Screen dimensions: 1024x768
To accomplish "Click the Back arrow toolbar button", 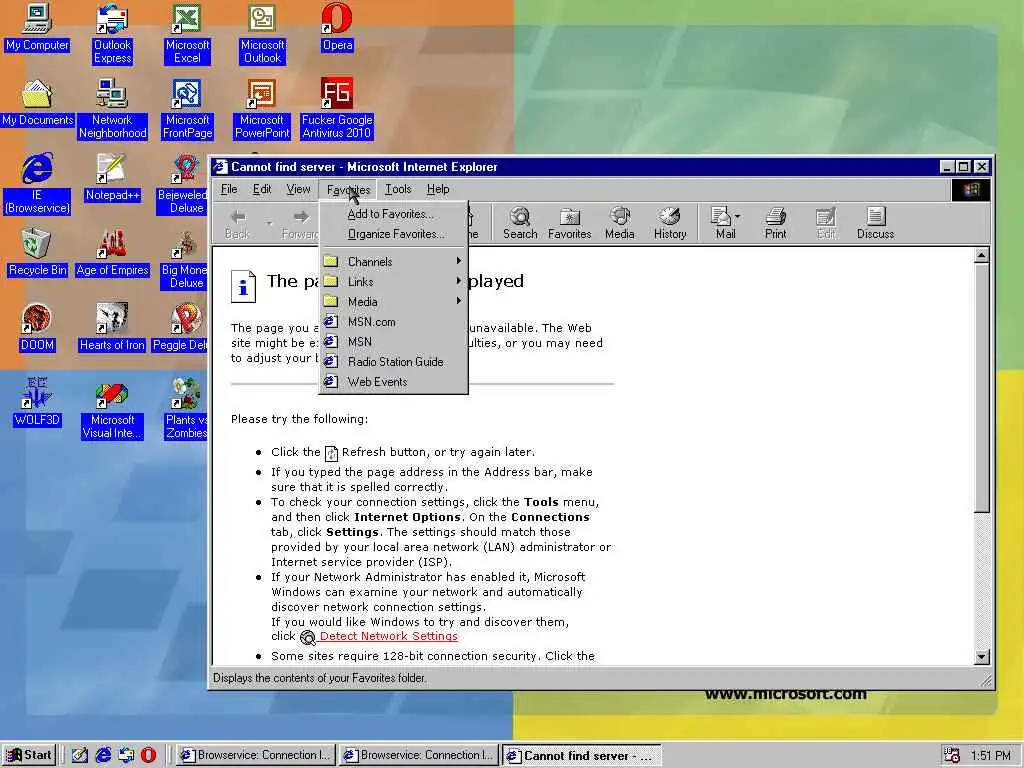I will click(238, 223).
